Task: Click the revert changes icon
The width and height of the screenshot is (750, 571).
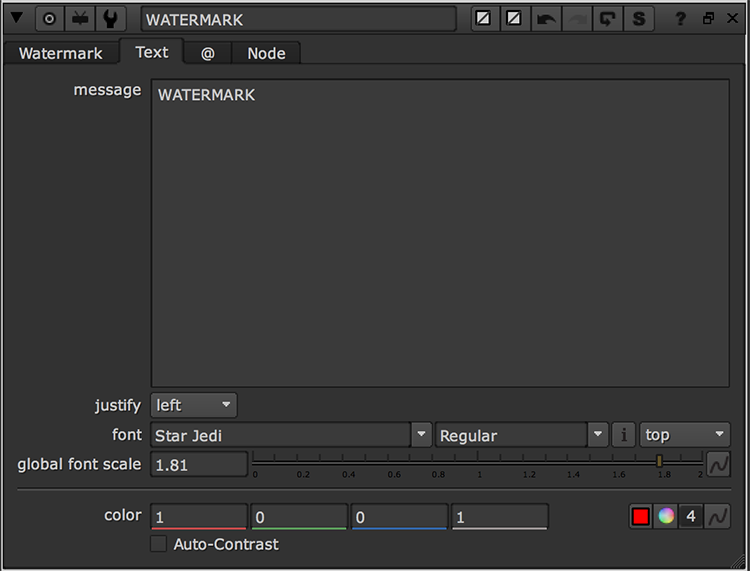Action: coord(607,19)
